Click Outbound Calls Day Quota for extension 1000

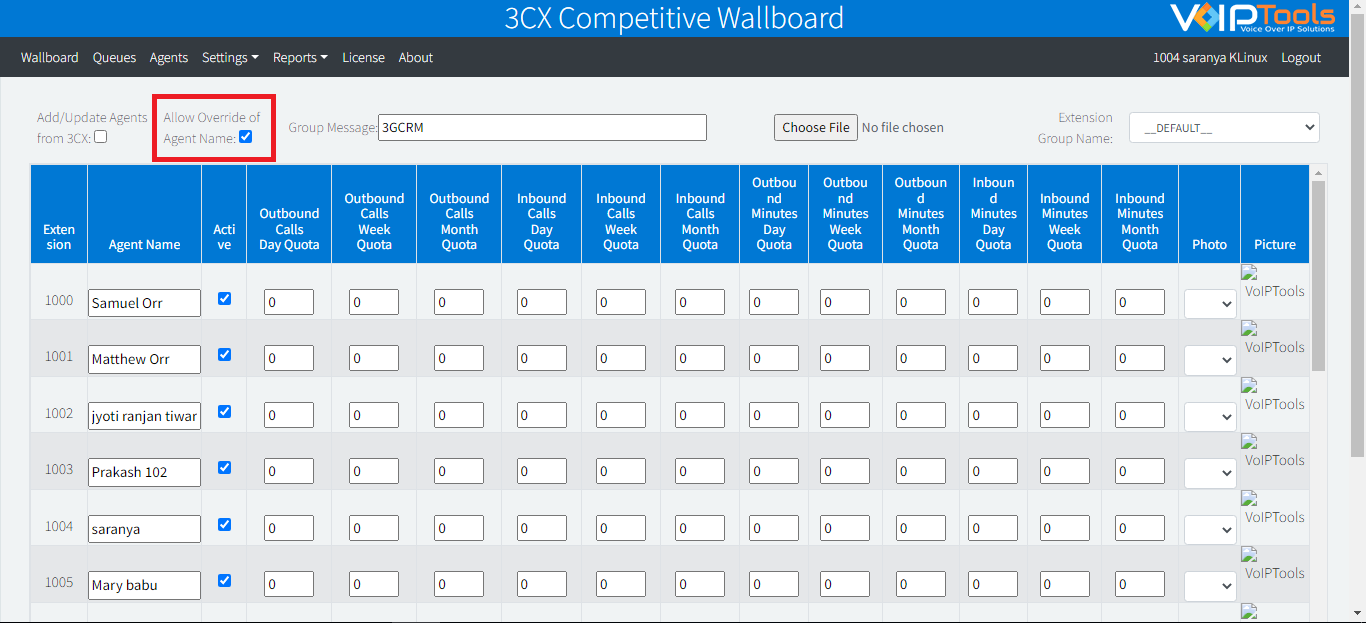coord(289,302)
